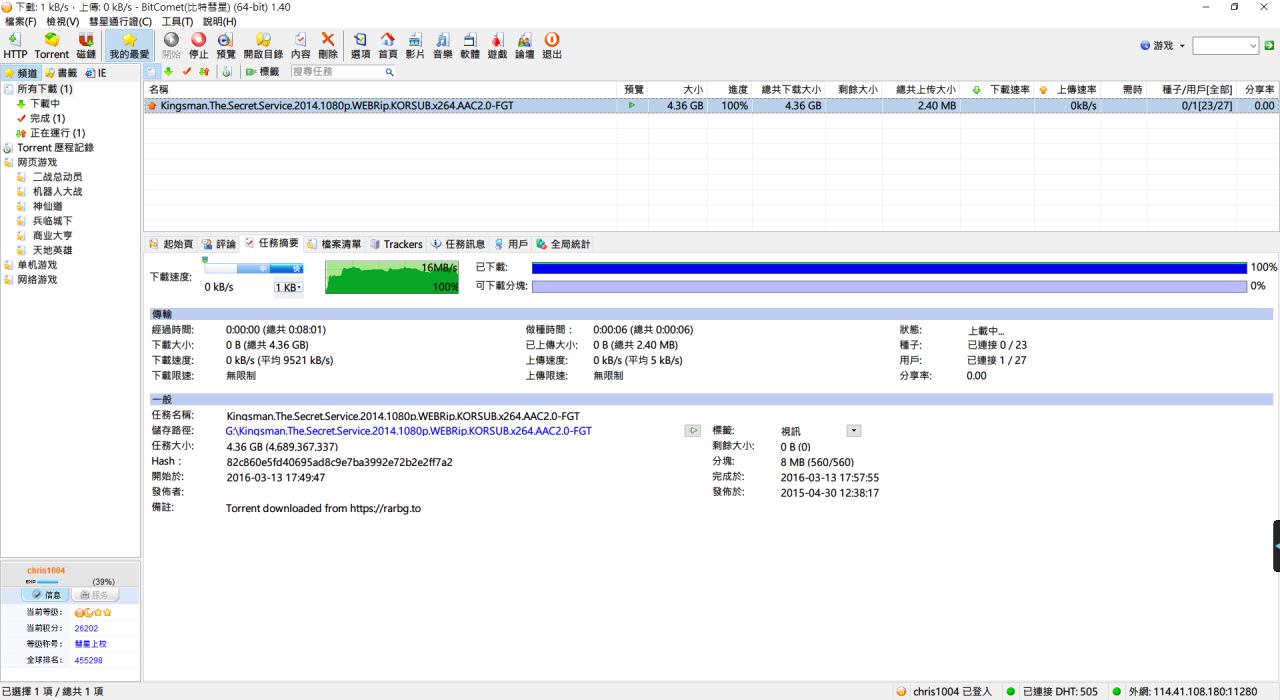
Task: Select 下載中 in the sidebar
Action: tap(38, 103)
